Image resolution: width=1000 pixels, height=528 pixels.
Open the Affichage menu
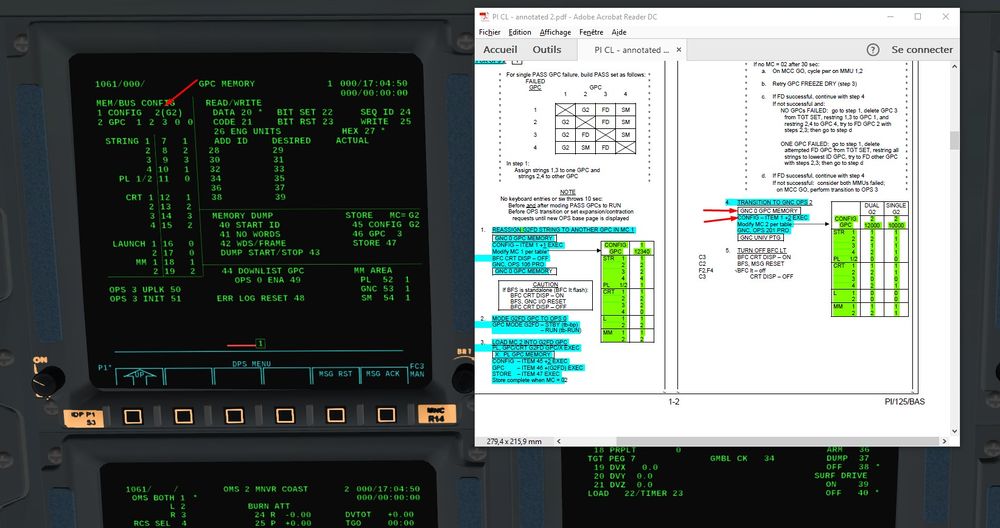(555, 32)
